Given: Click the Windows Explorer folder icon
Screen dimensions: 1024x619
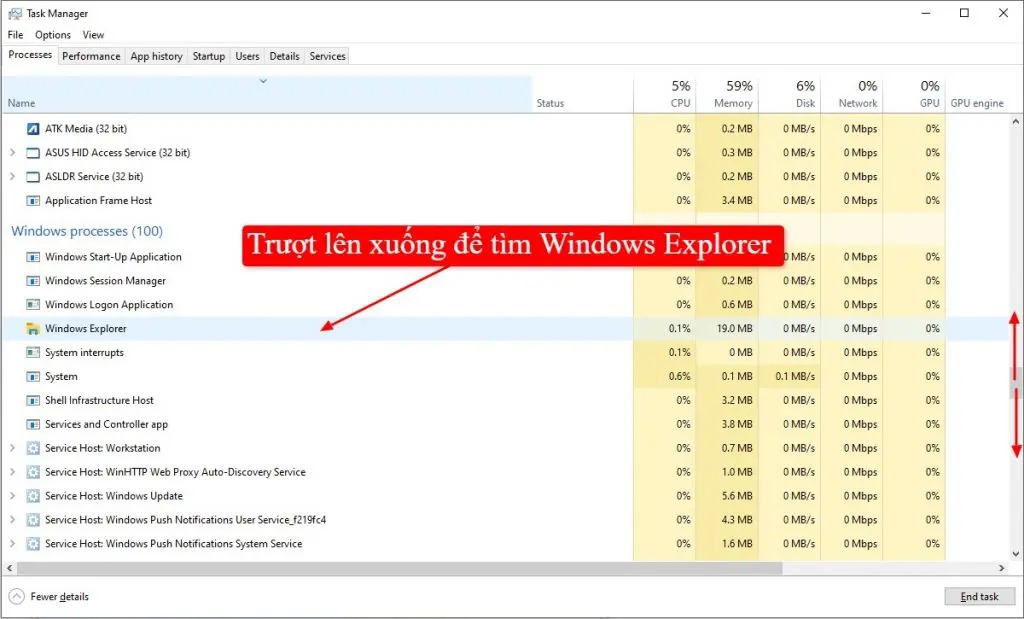Looking at the screenshot, I should 32,329.
